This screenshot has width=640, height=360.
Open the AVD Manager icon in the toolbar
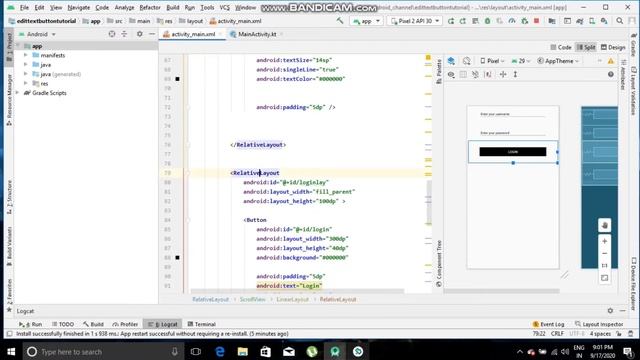pos(592,21)
